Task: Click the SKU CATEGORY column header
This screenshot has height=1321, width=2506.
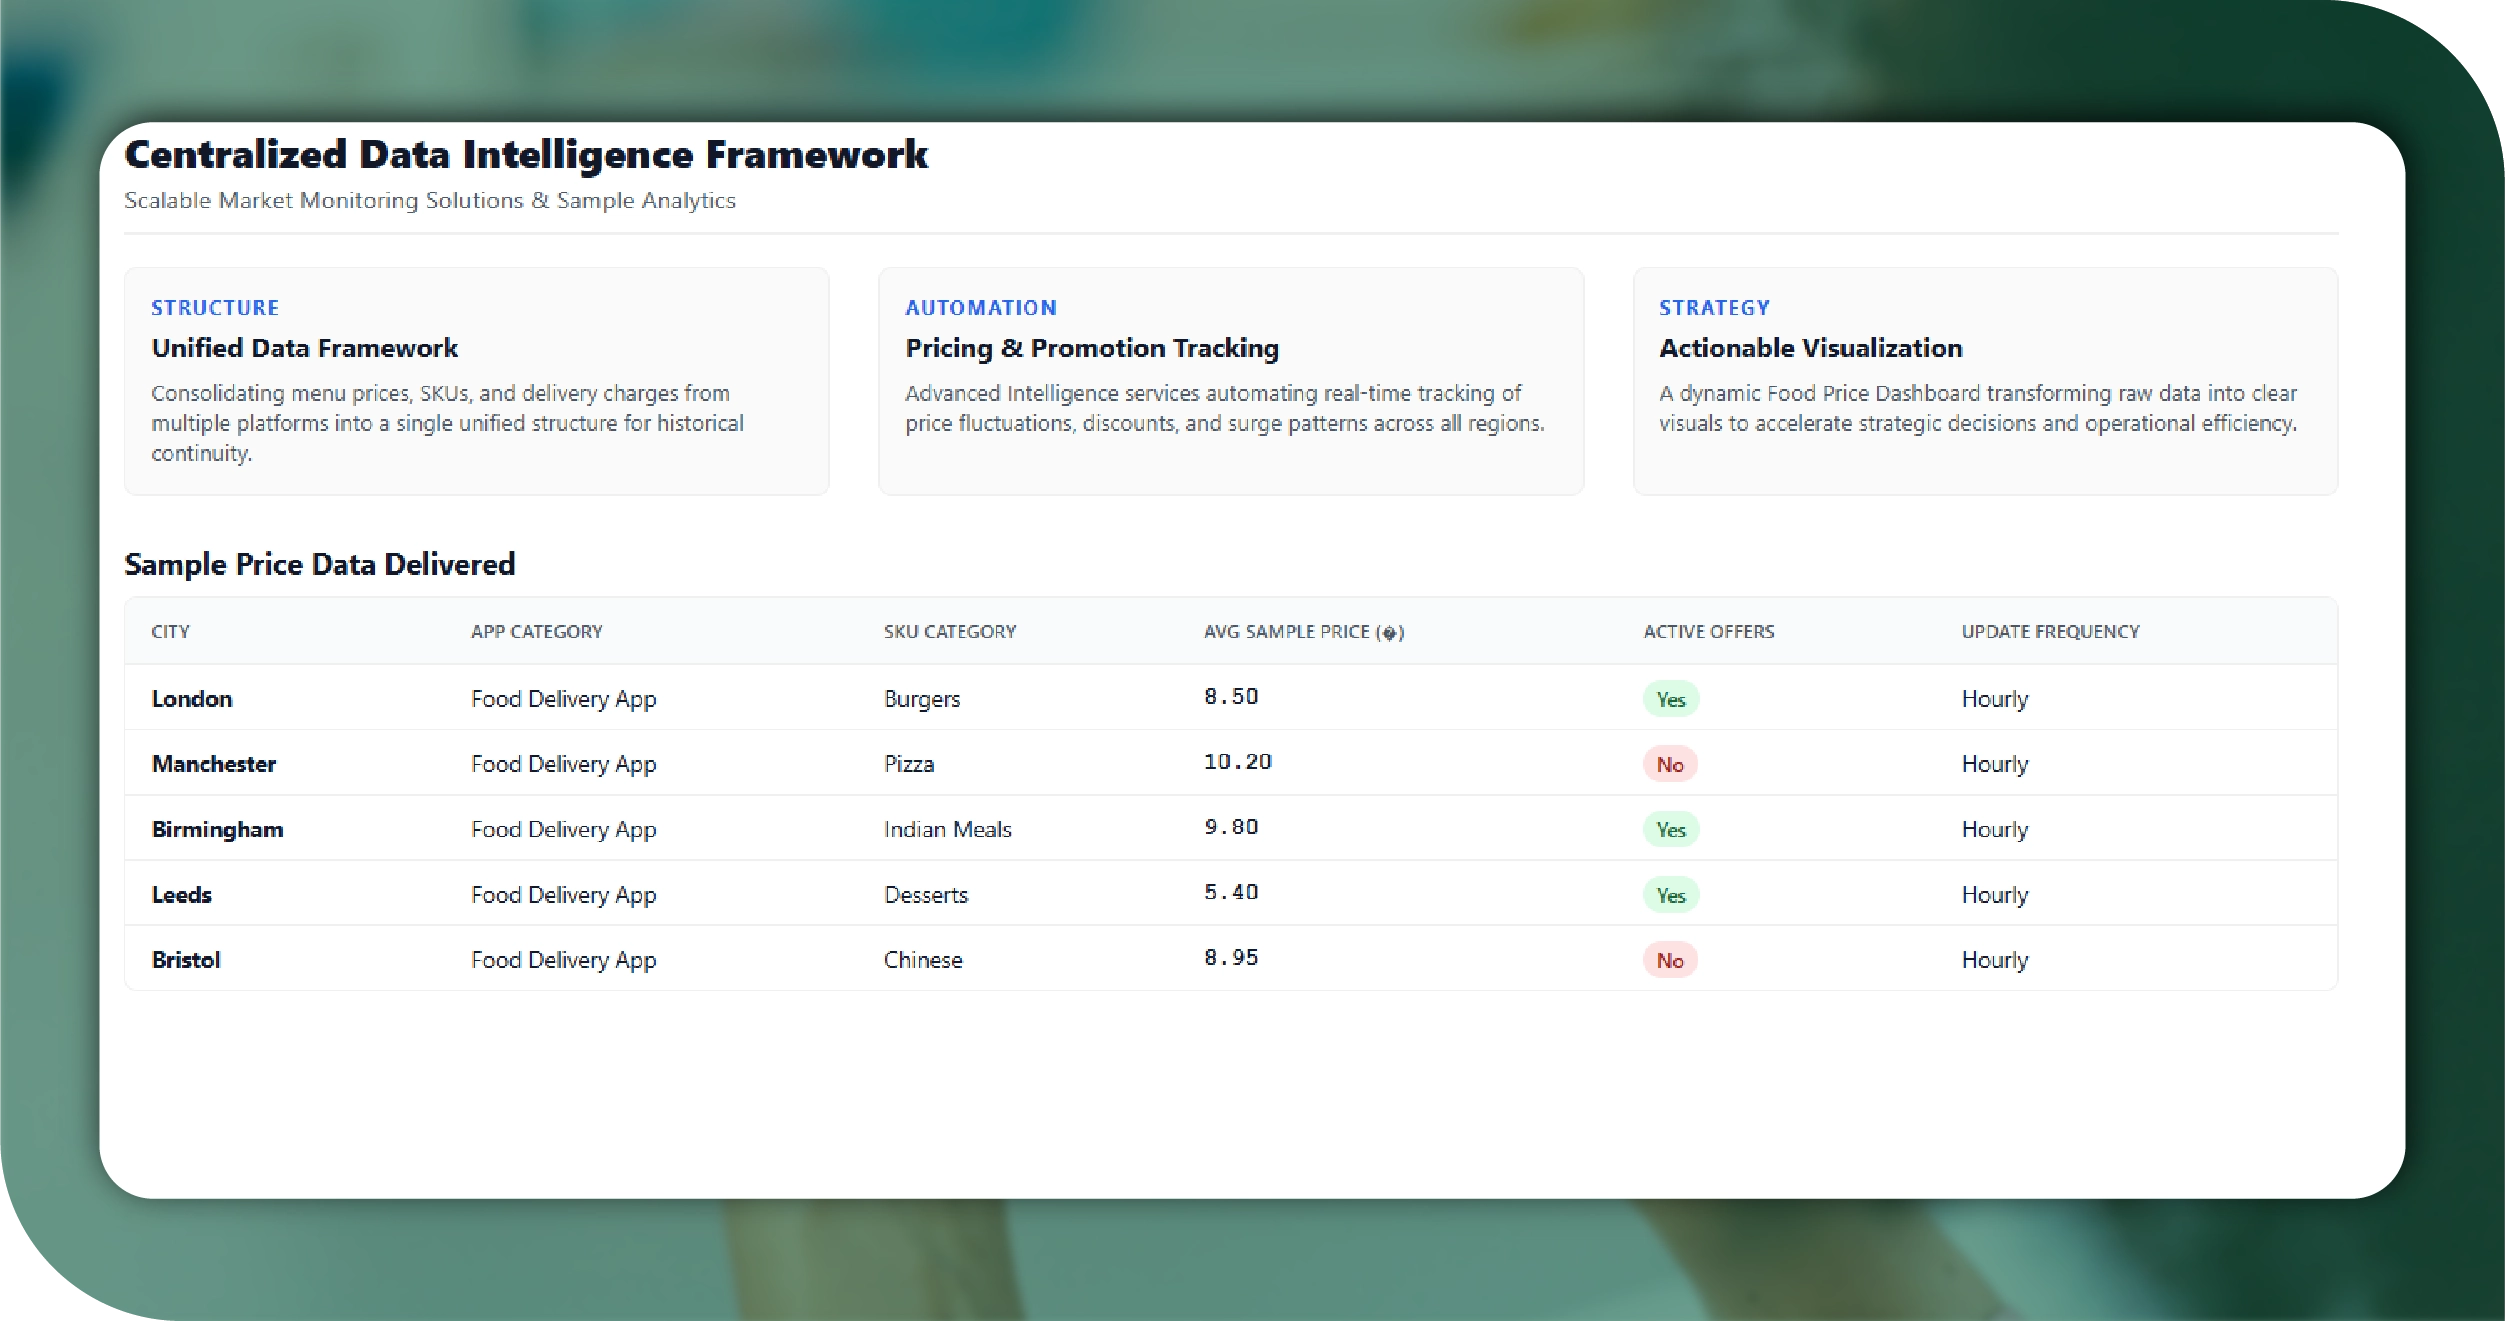Action: coord(949,632)
